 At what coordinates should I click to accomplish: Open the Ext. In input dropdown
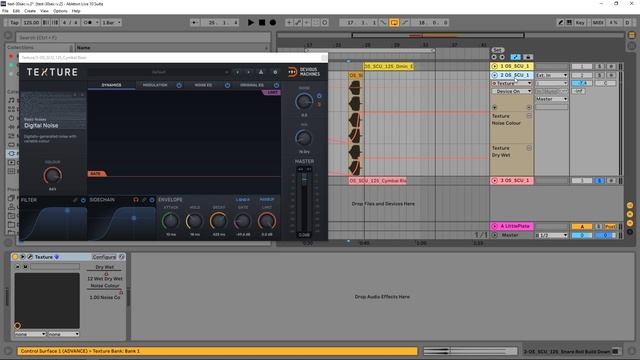(551, 75)
